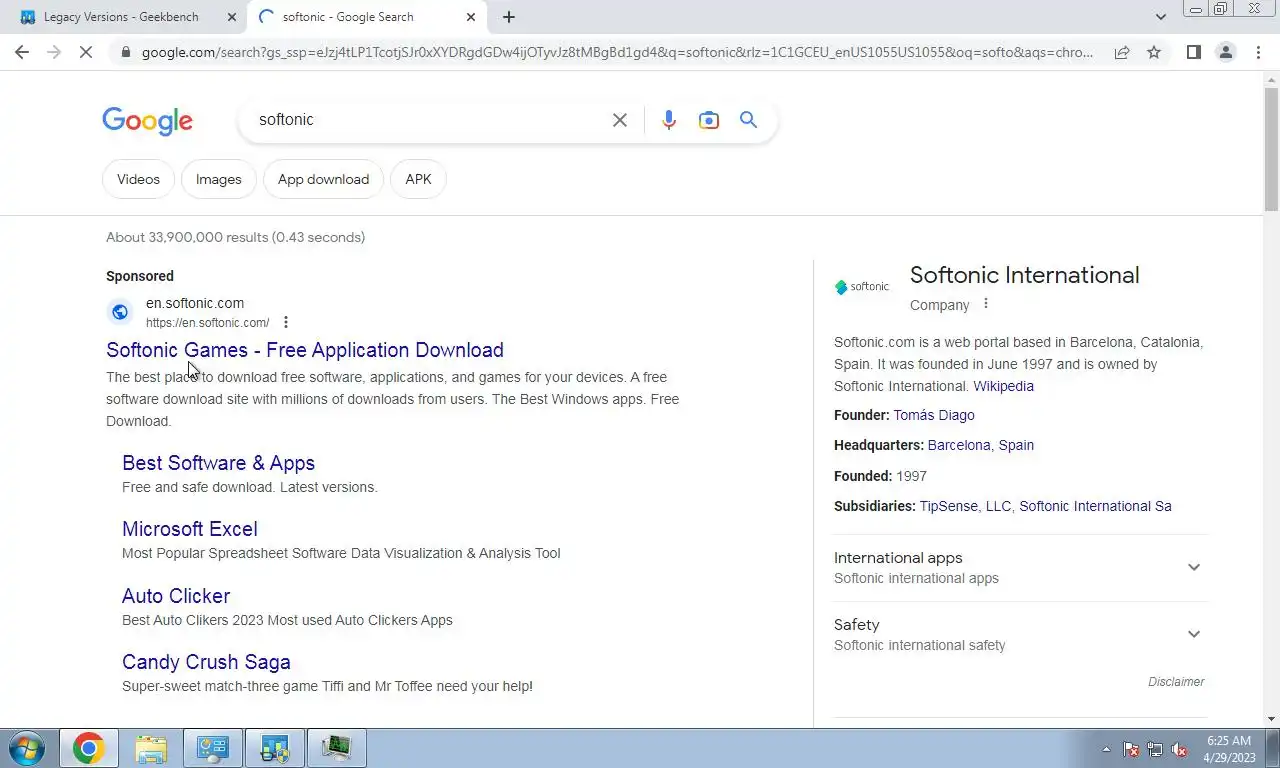Filter results by Images

tap(218, 179)
